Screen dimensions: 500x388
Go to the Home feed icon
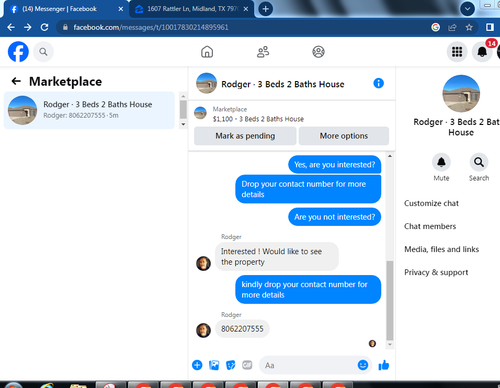click(207, 52)
